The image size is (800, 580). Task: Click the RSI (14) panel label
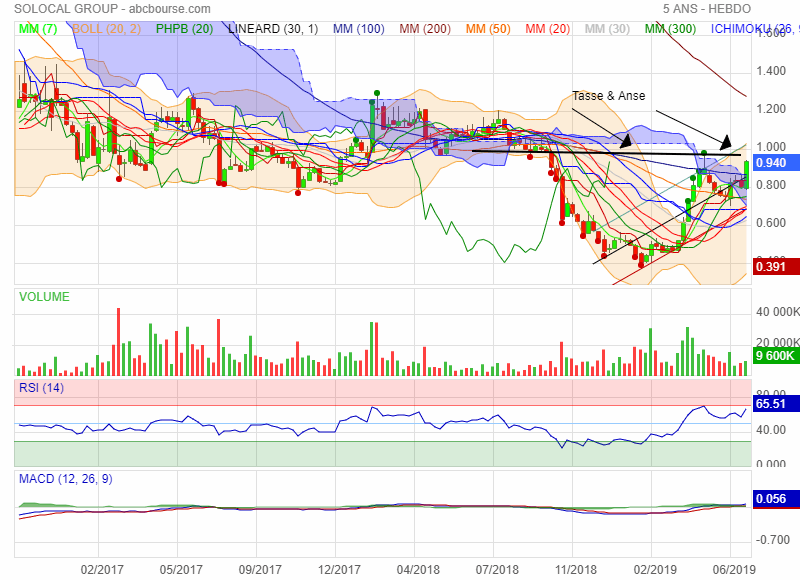41,388
